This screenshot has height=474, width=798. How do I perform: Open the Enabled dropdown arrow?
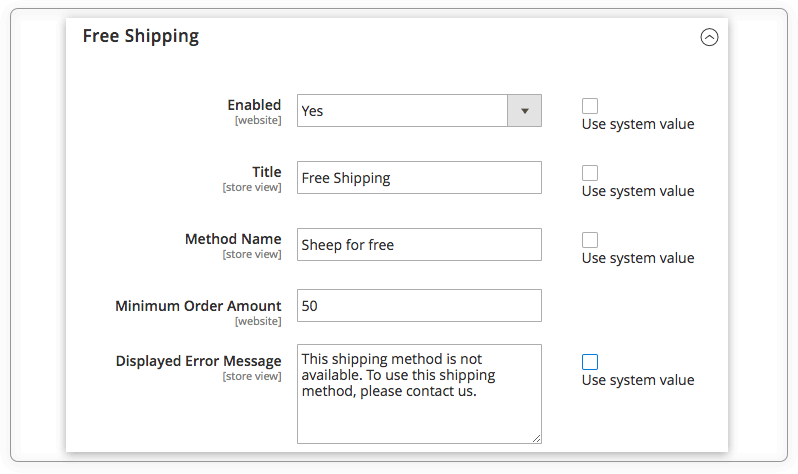pos(524,110)
